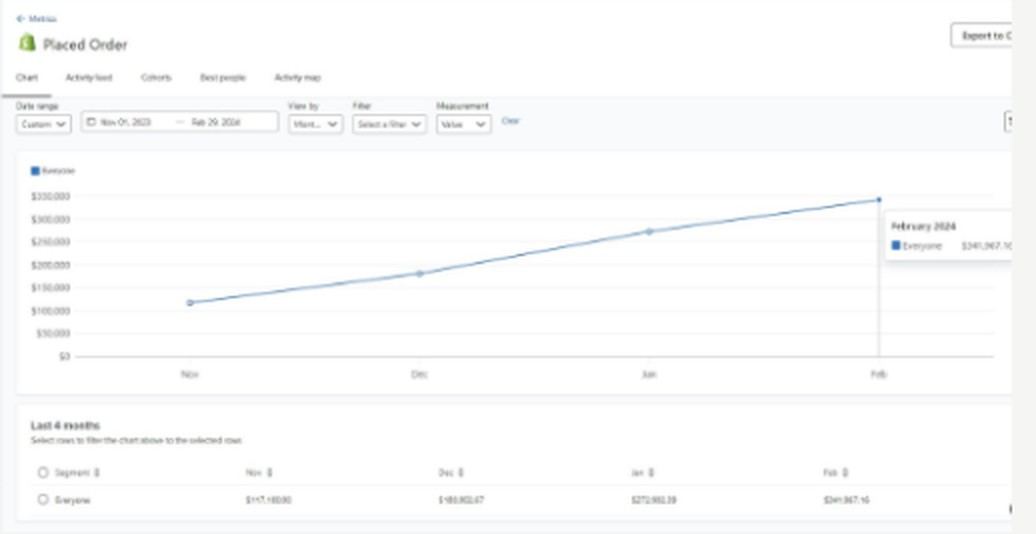Image resolution: width=1036 pixels, height=534 pixels.
Task: Click the November data point on the chart
Action: (190, 303)
